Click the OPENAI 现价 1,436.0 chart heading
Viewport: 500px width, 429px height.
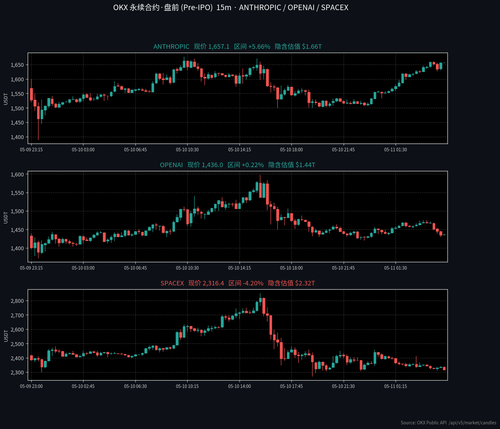tap(237, 165)
